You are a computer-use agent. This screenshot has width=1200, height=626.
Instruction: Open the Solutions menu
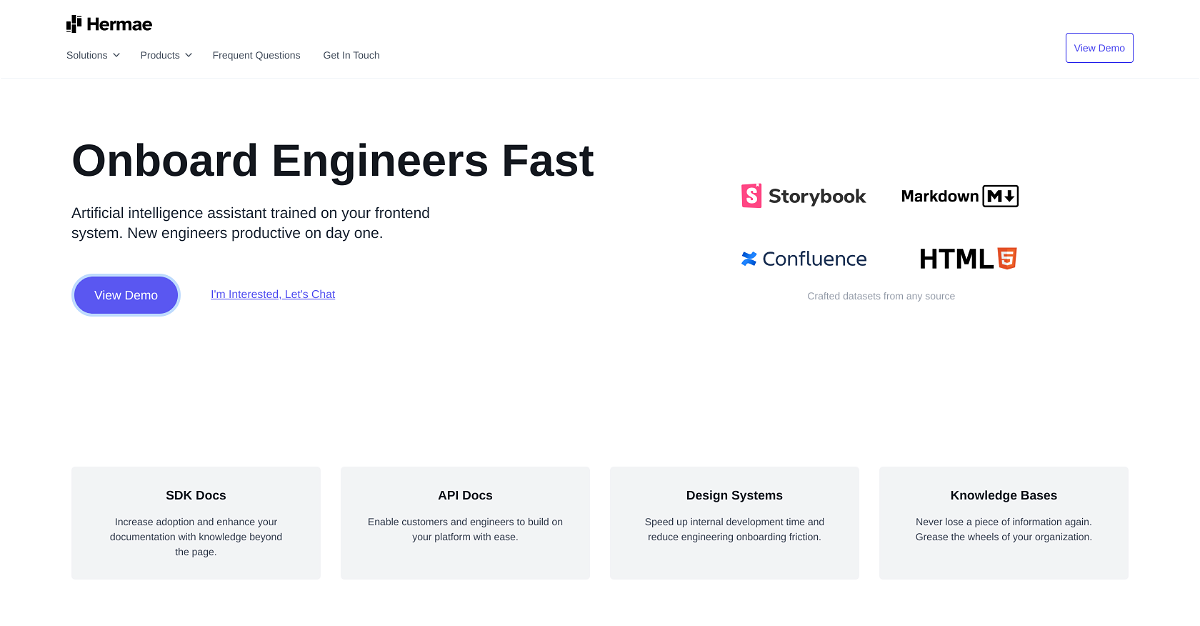coord(87,56)
